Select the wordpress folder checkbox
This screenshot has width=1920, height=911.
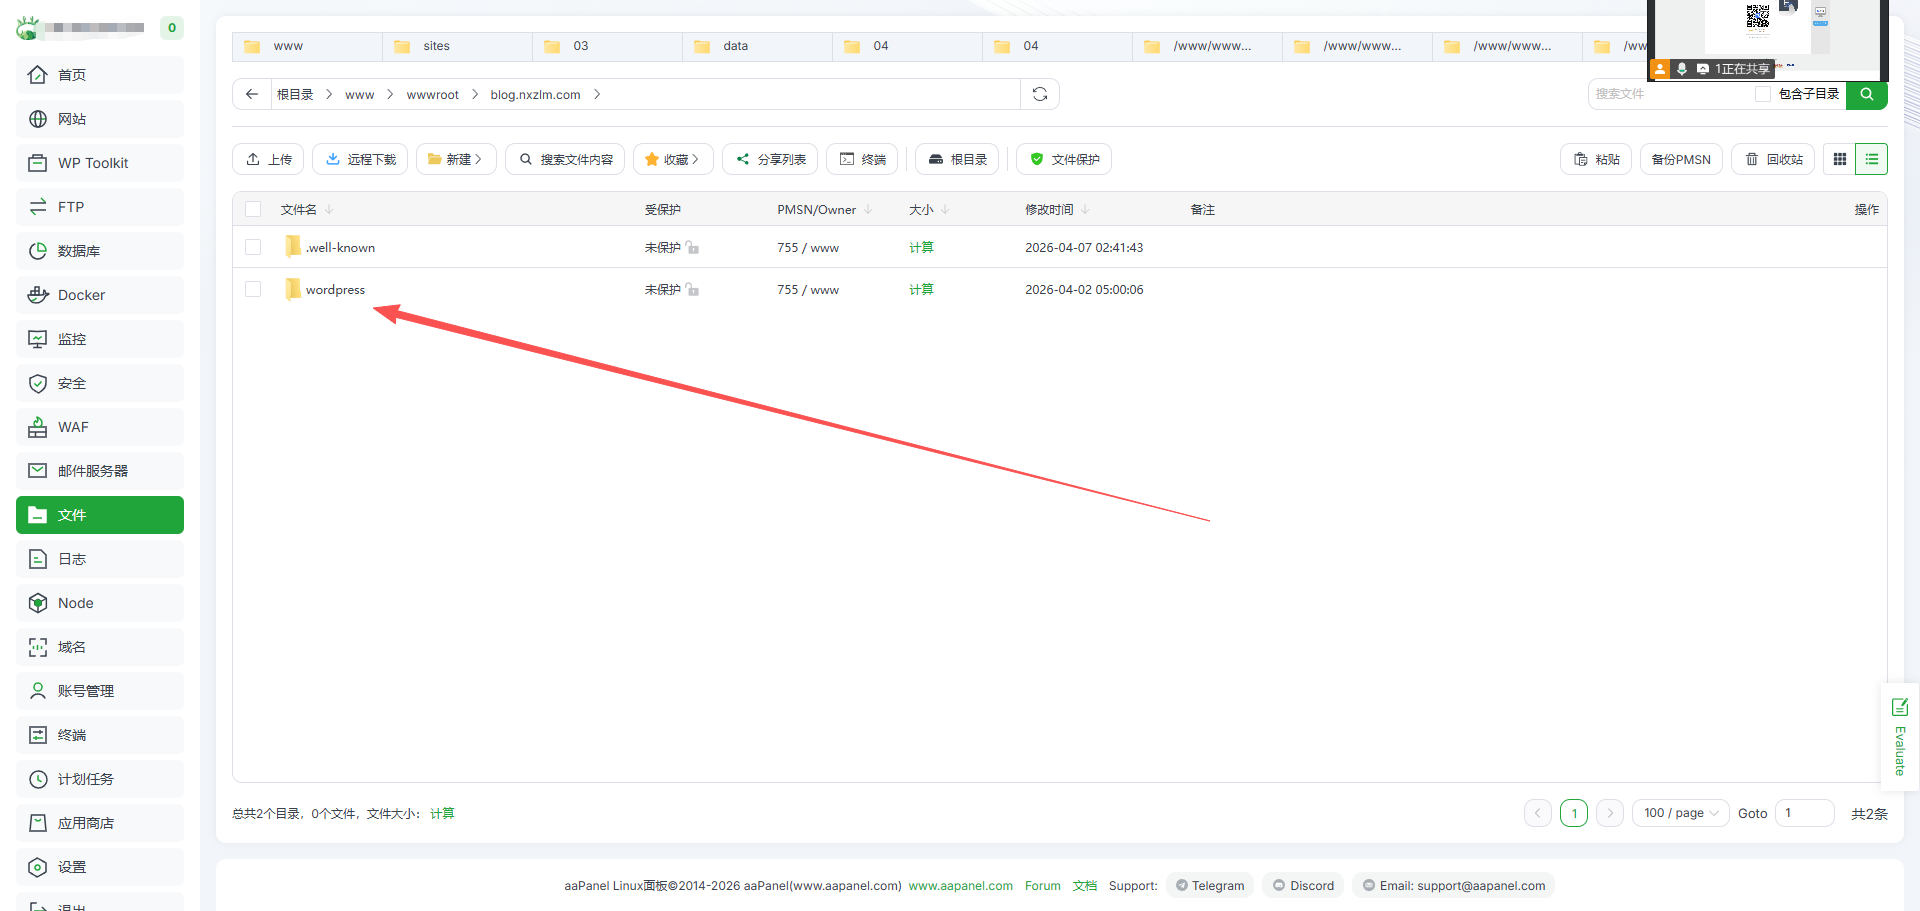pyautogui.click(x=253, y=290)
